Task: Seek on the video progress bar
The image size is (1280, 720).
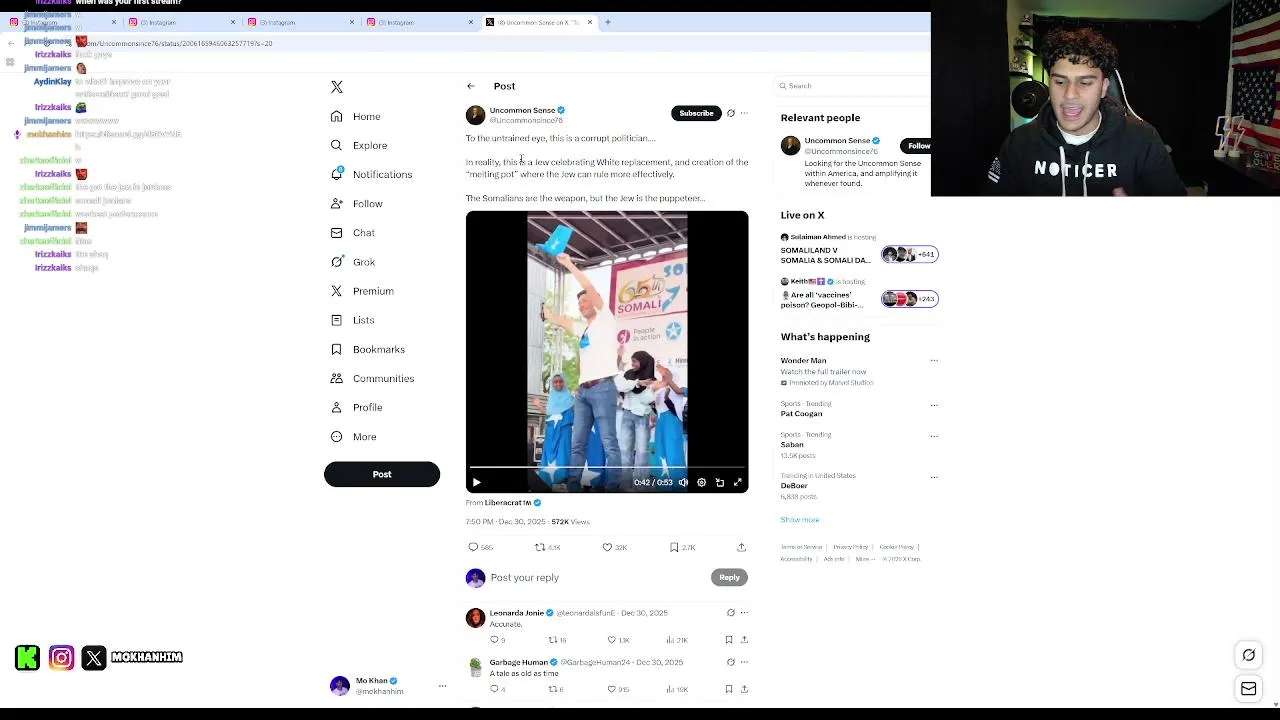Action: pyautogui.click(x=607, y=467)
